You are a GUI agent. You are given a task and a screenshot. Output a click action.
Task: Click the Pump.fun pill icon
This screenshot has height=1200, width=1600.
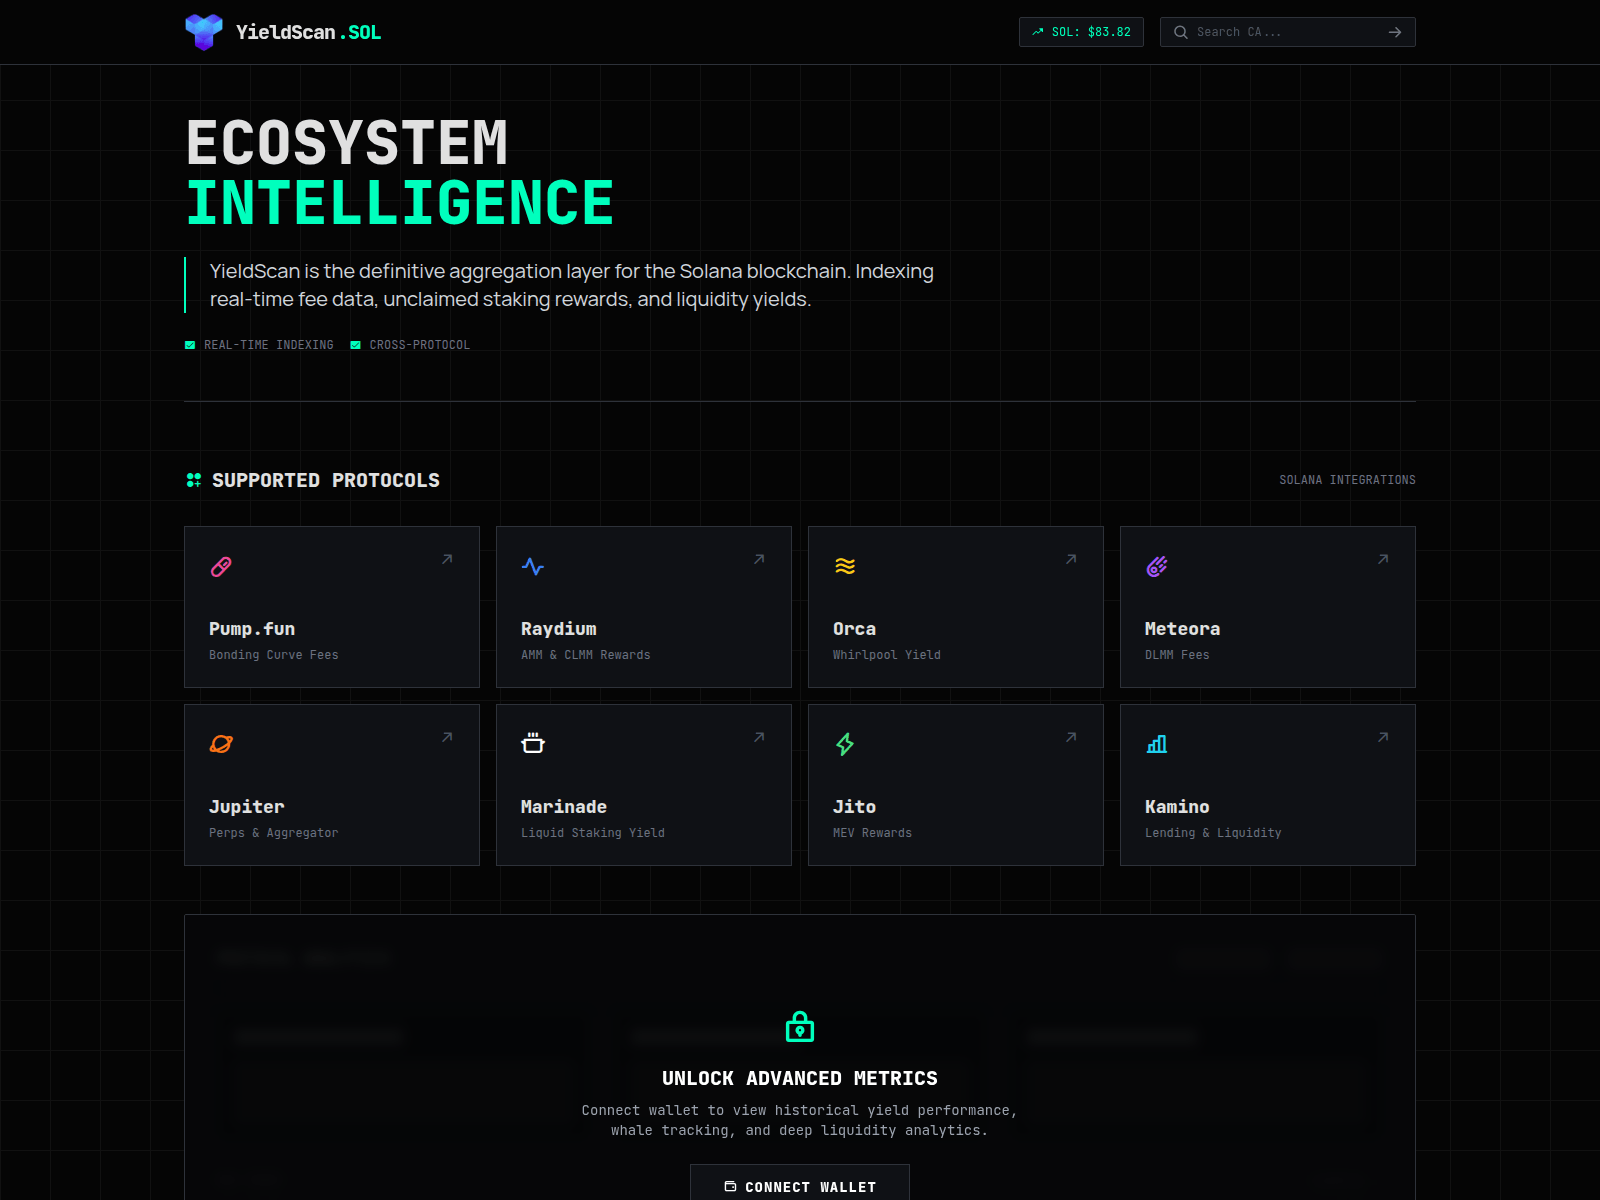221,567
